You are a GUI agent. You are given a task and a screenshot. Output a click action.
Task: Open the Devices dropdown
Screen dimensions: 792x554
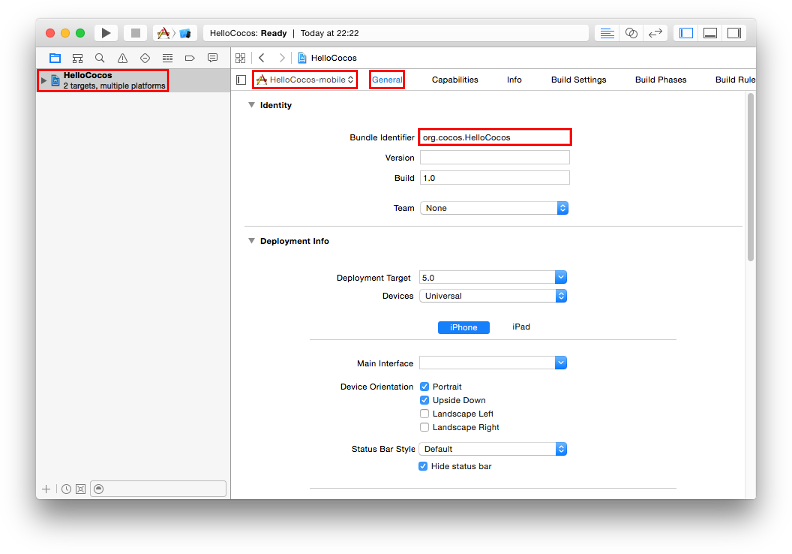coord(493,296)
